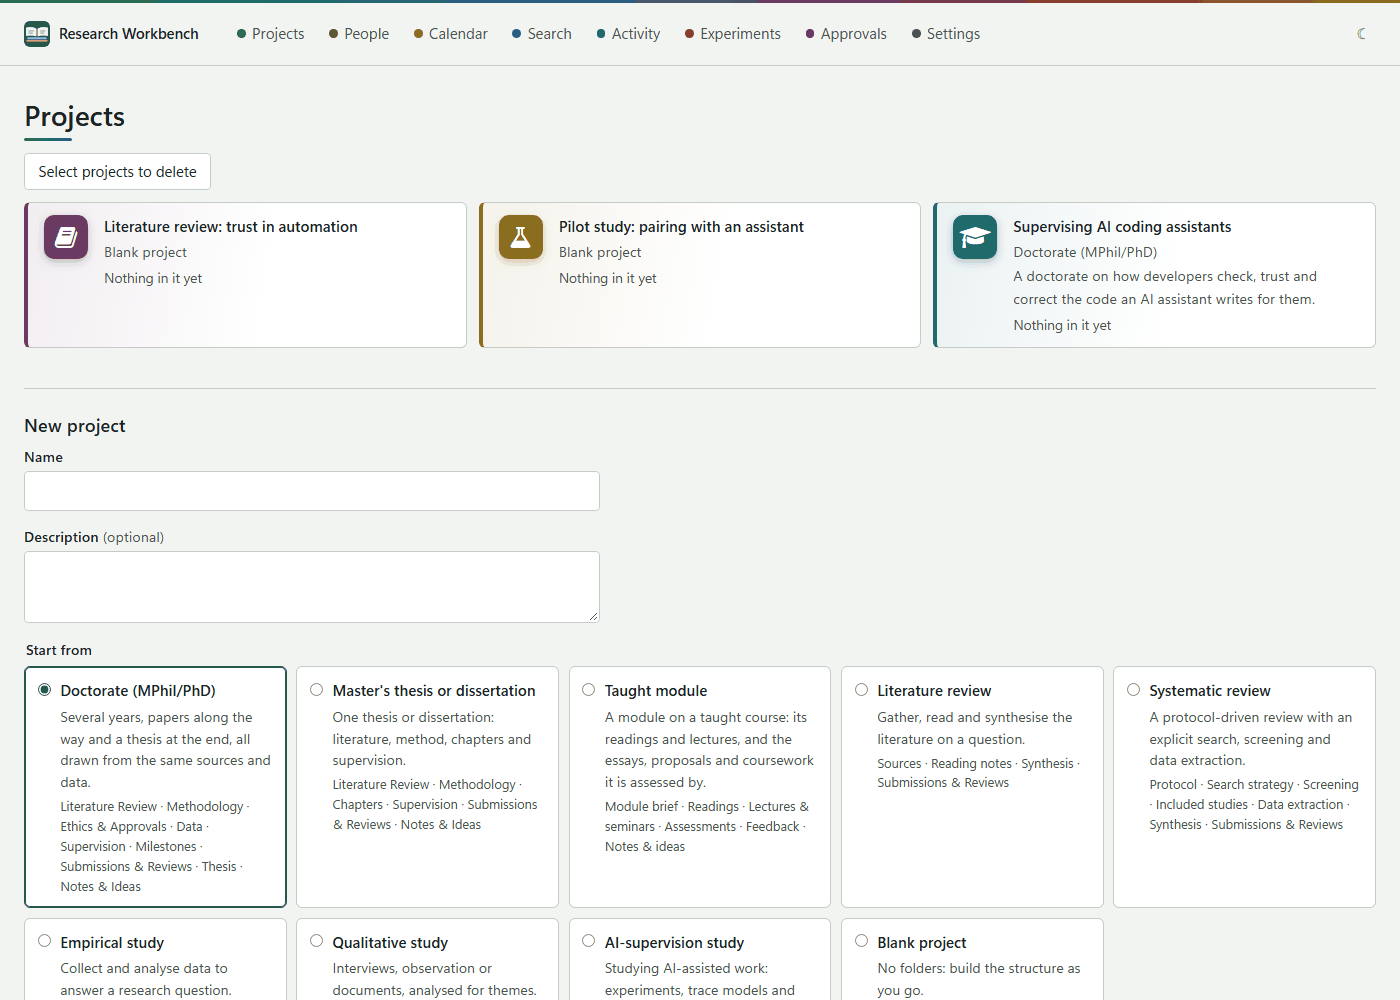This screenshot has height=1000, width=1400.
Task: Select Empirical study radio button
Action: coord(45,941)
